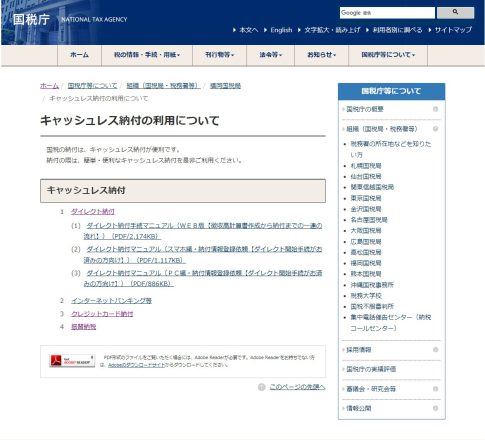Click the Adobe Reader badge icon
Screen dimensions: 485x440
pos(72,361)
